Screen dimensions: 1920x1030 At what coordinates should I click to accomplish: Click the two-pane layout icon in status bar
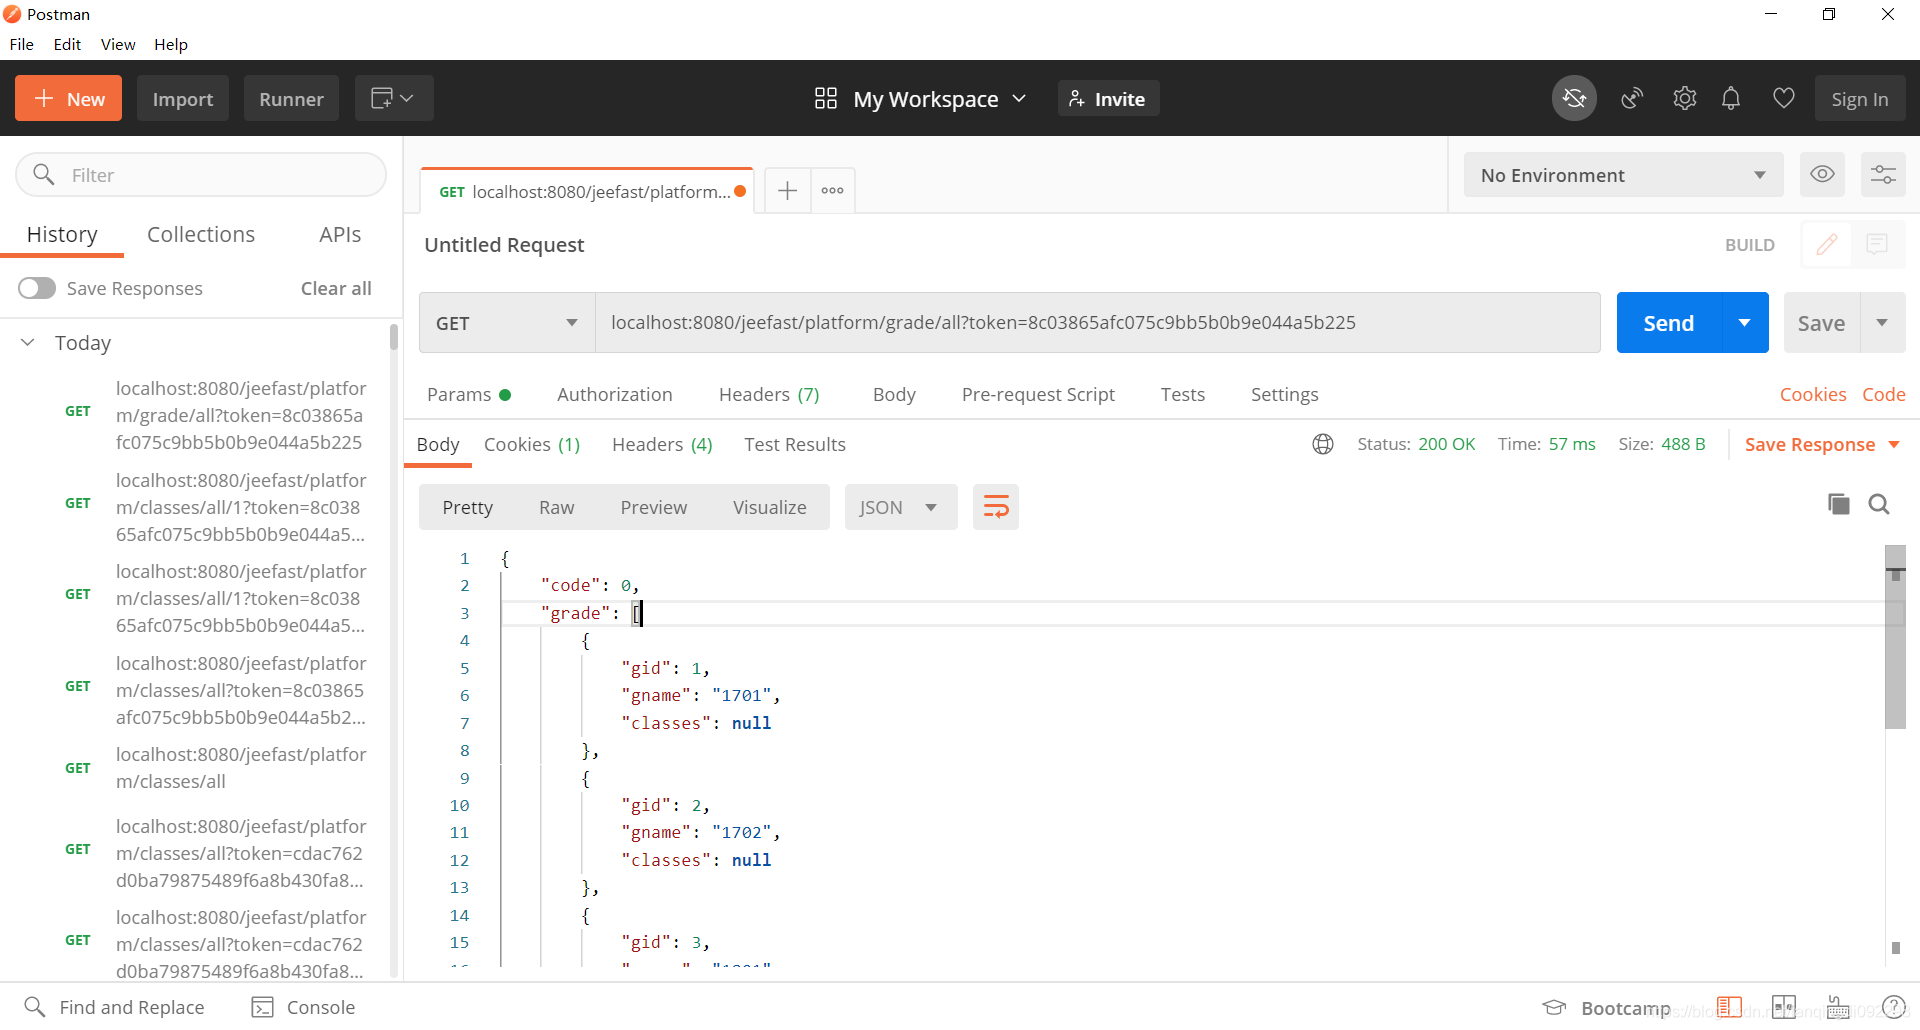[1784, 1007]
